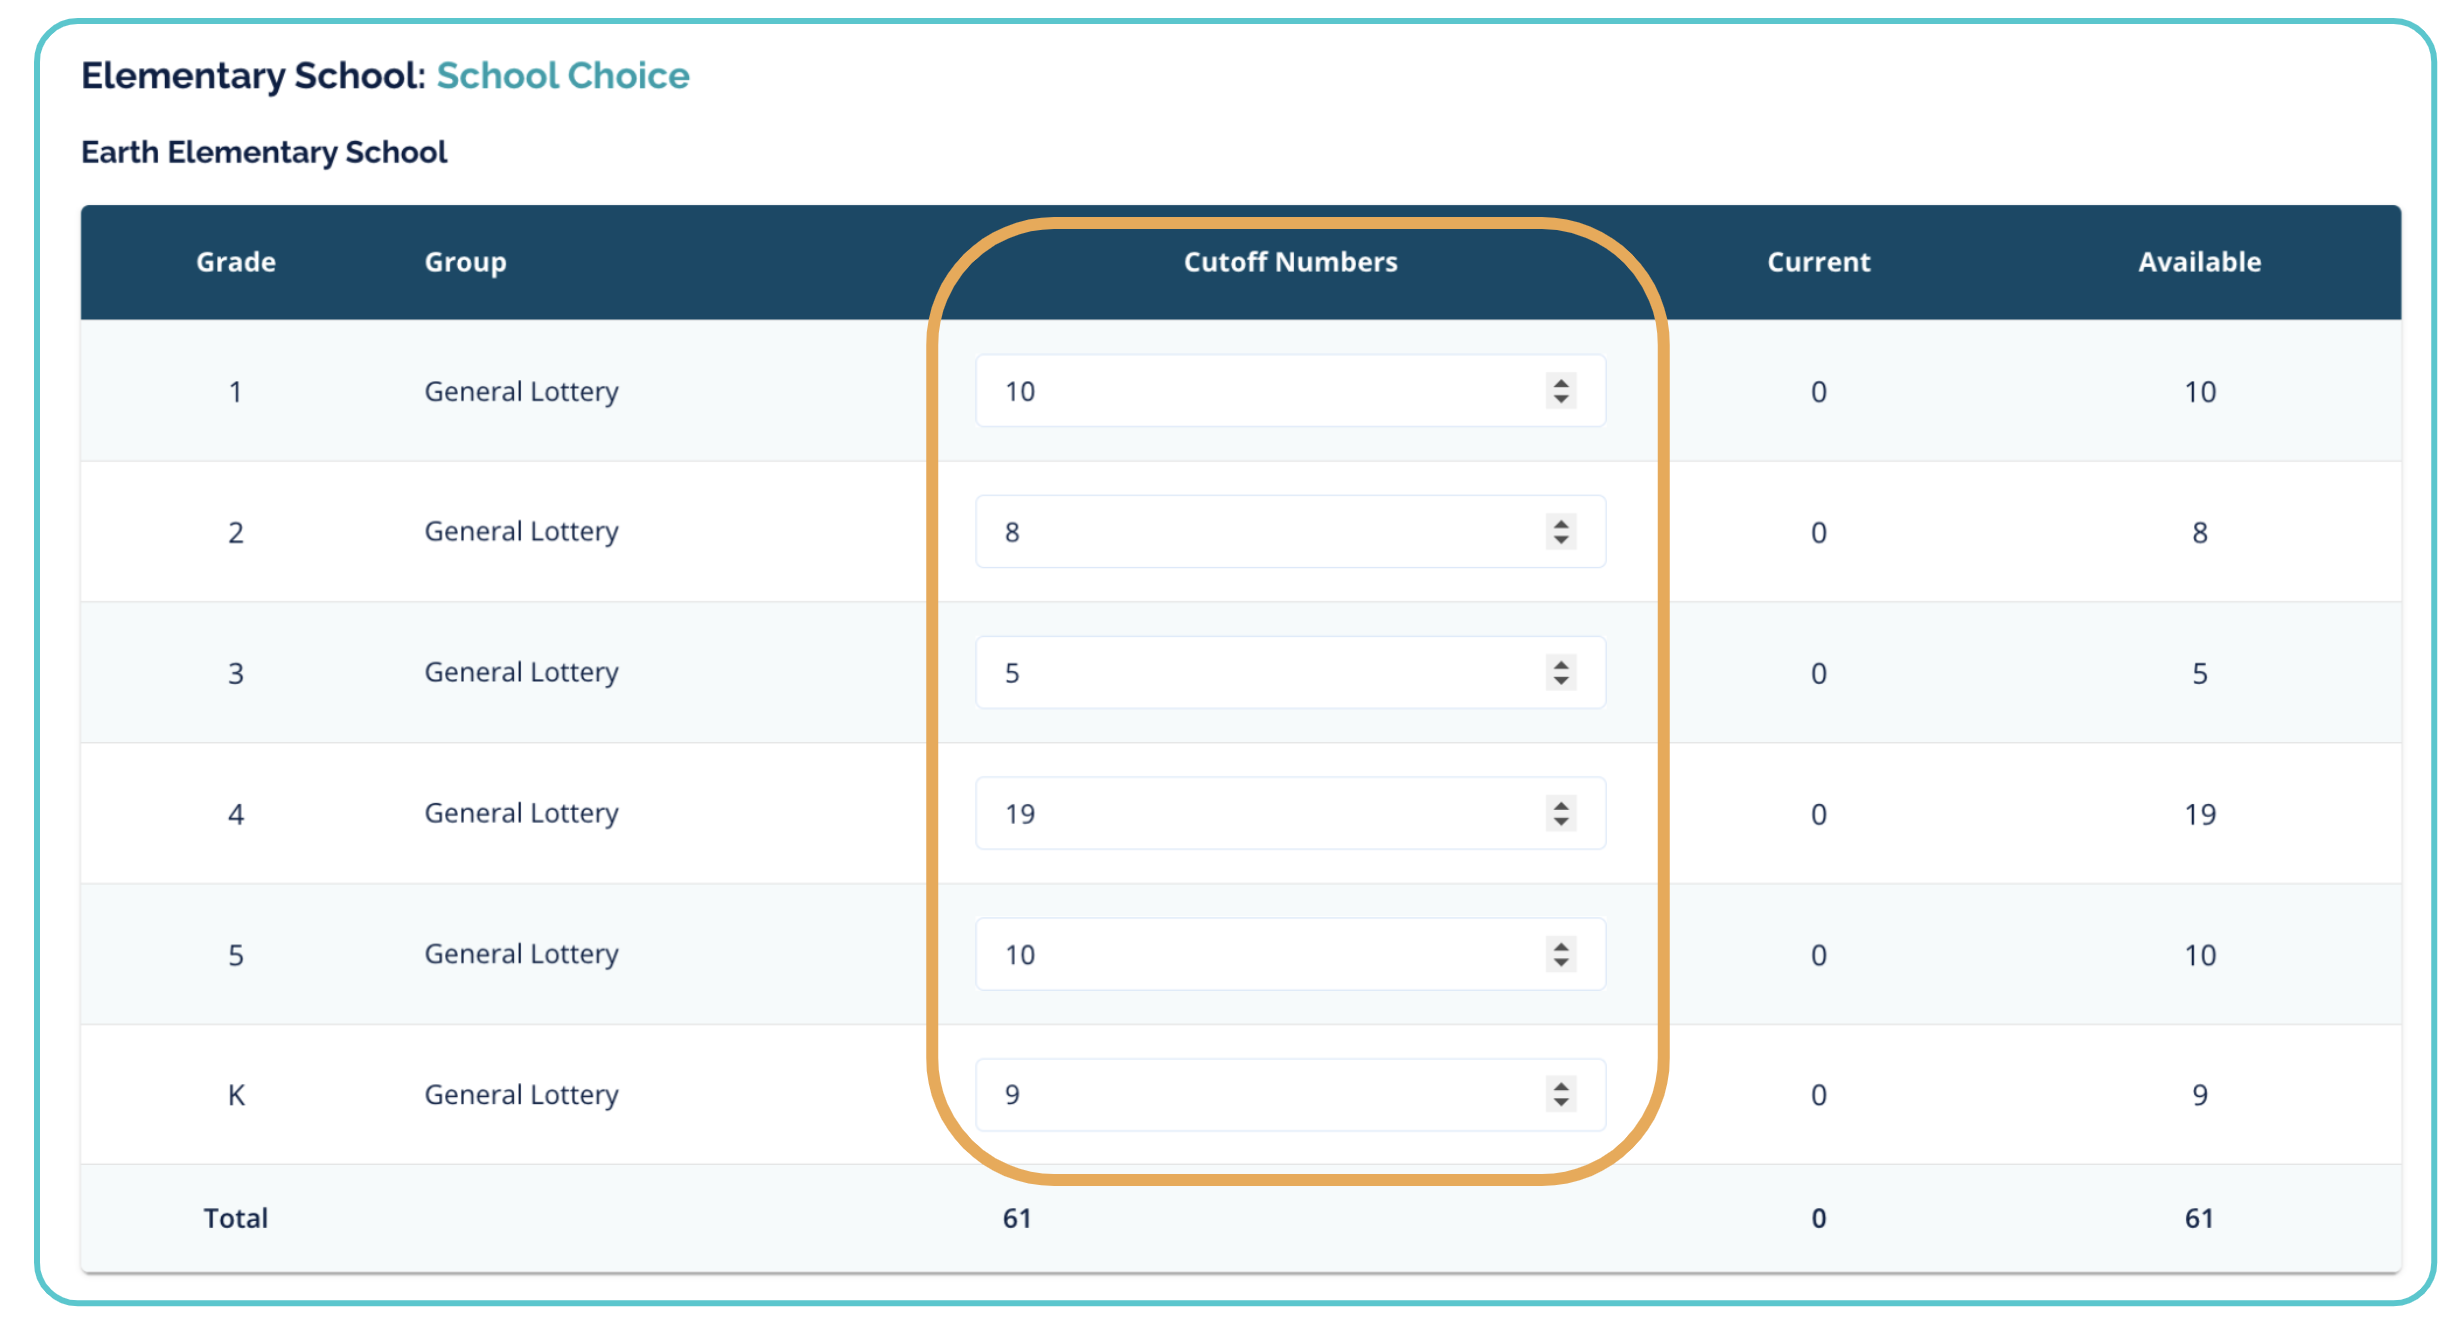Click the Cutoff Numbers column header
The height and width of the screenshot is (1324, 2458).
tap(1290, 262)
